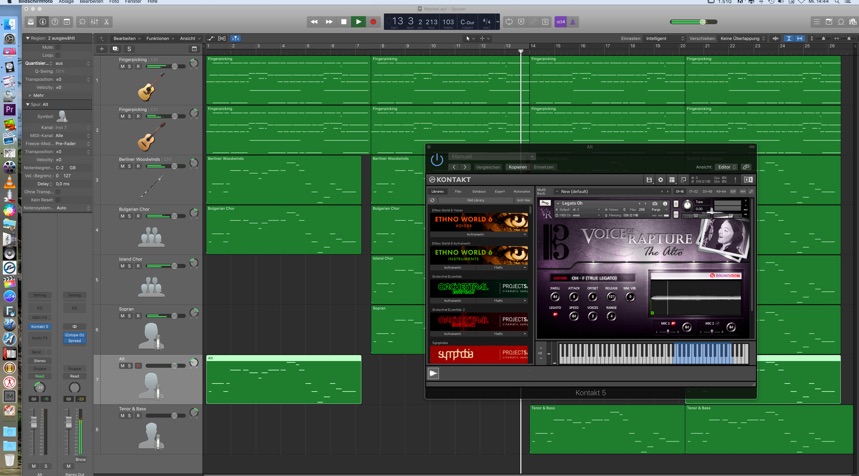Select the Bulgarian Chor choir icon

click(x=151, y=237)
